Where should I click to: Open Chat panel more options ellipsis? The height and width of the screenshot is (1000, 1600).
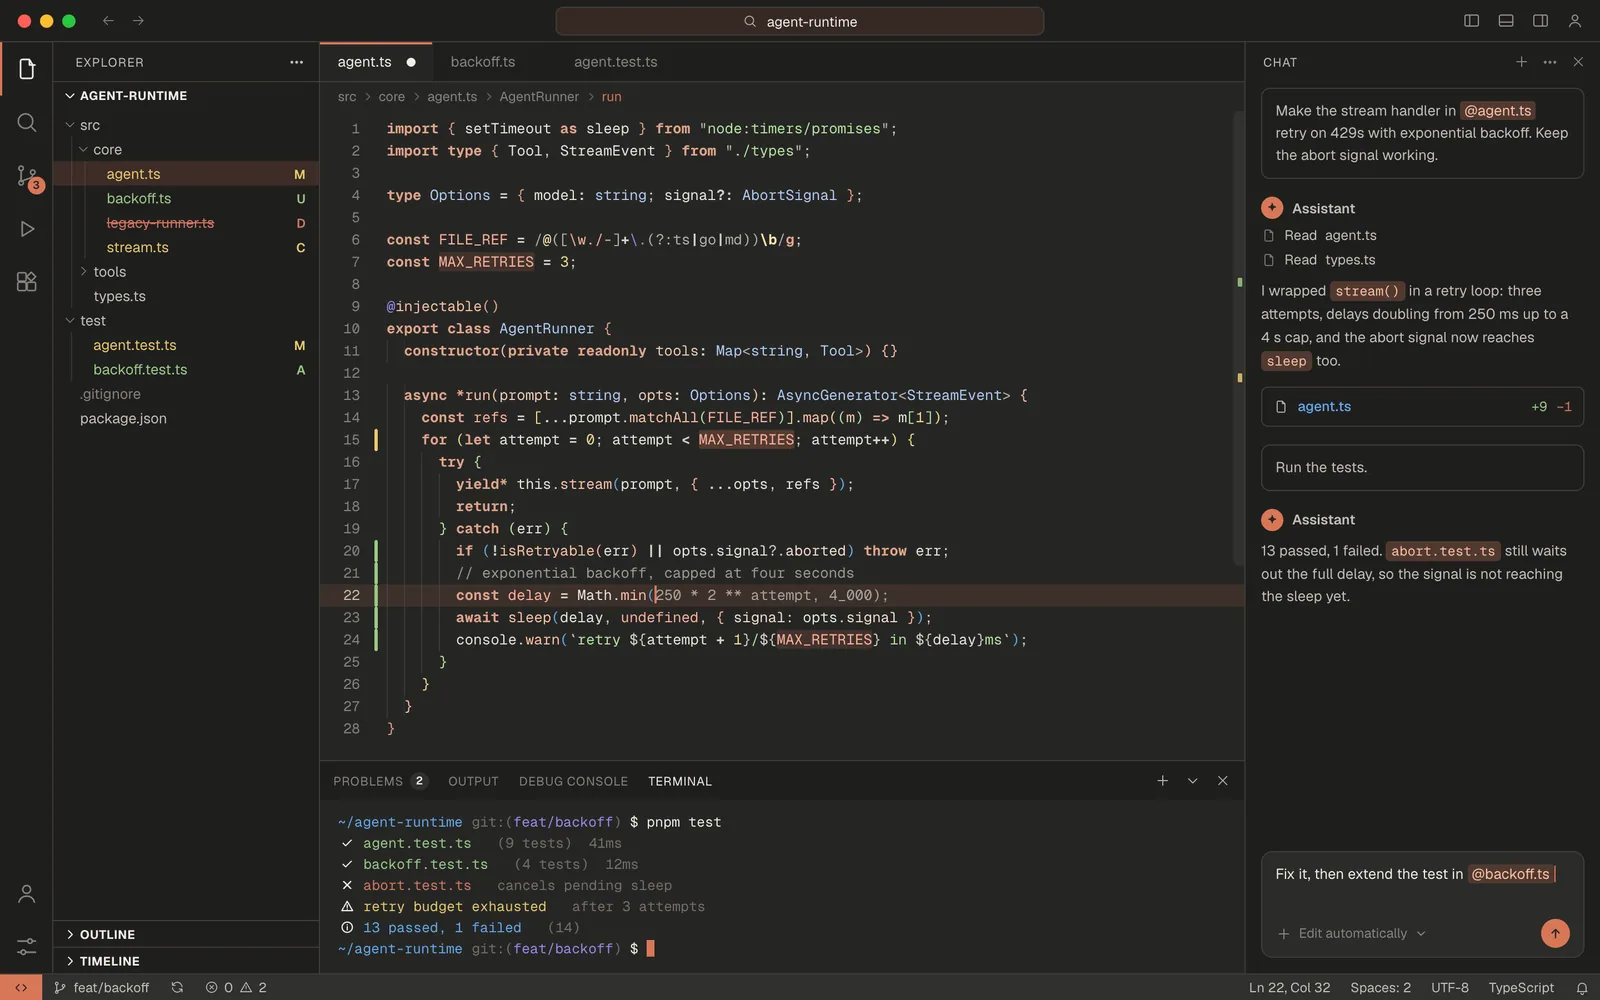tap(1550, 62)
